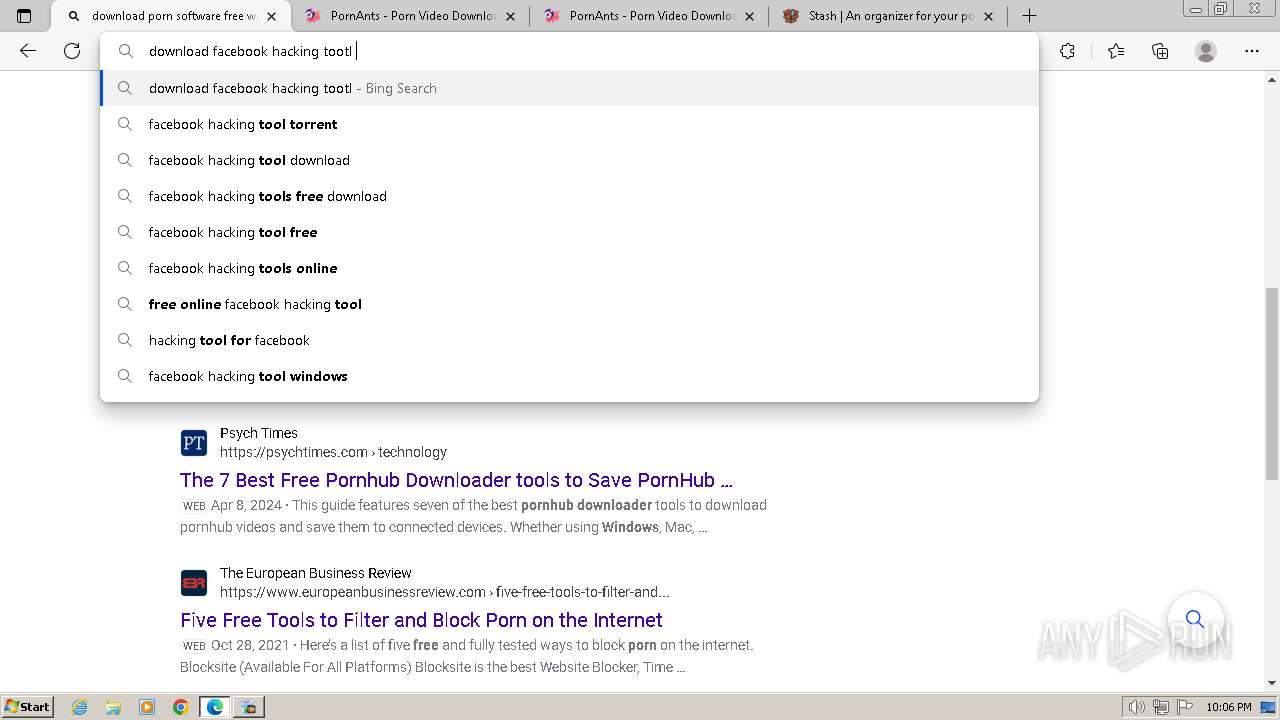Open the europeanbusinessreview.com URL

pyautogui.click(x=445, y=592)
